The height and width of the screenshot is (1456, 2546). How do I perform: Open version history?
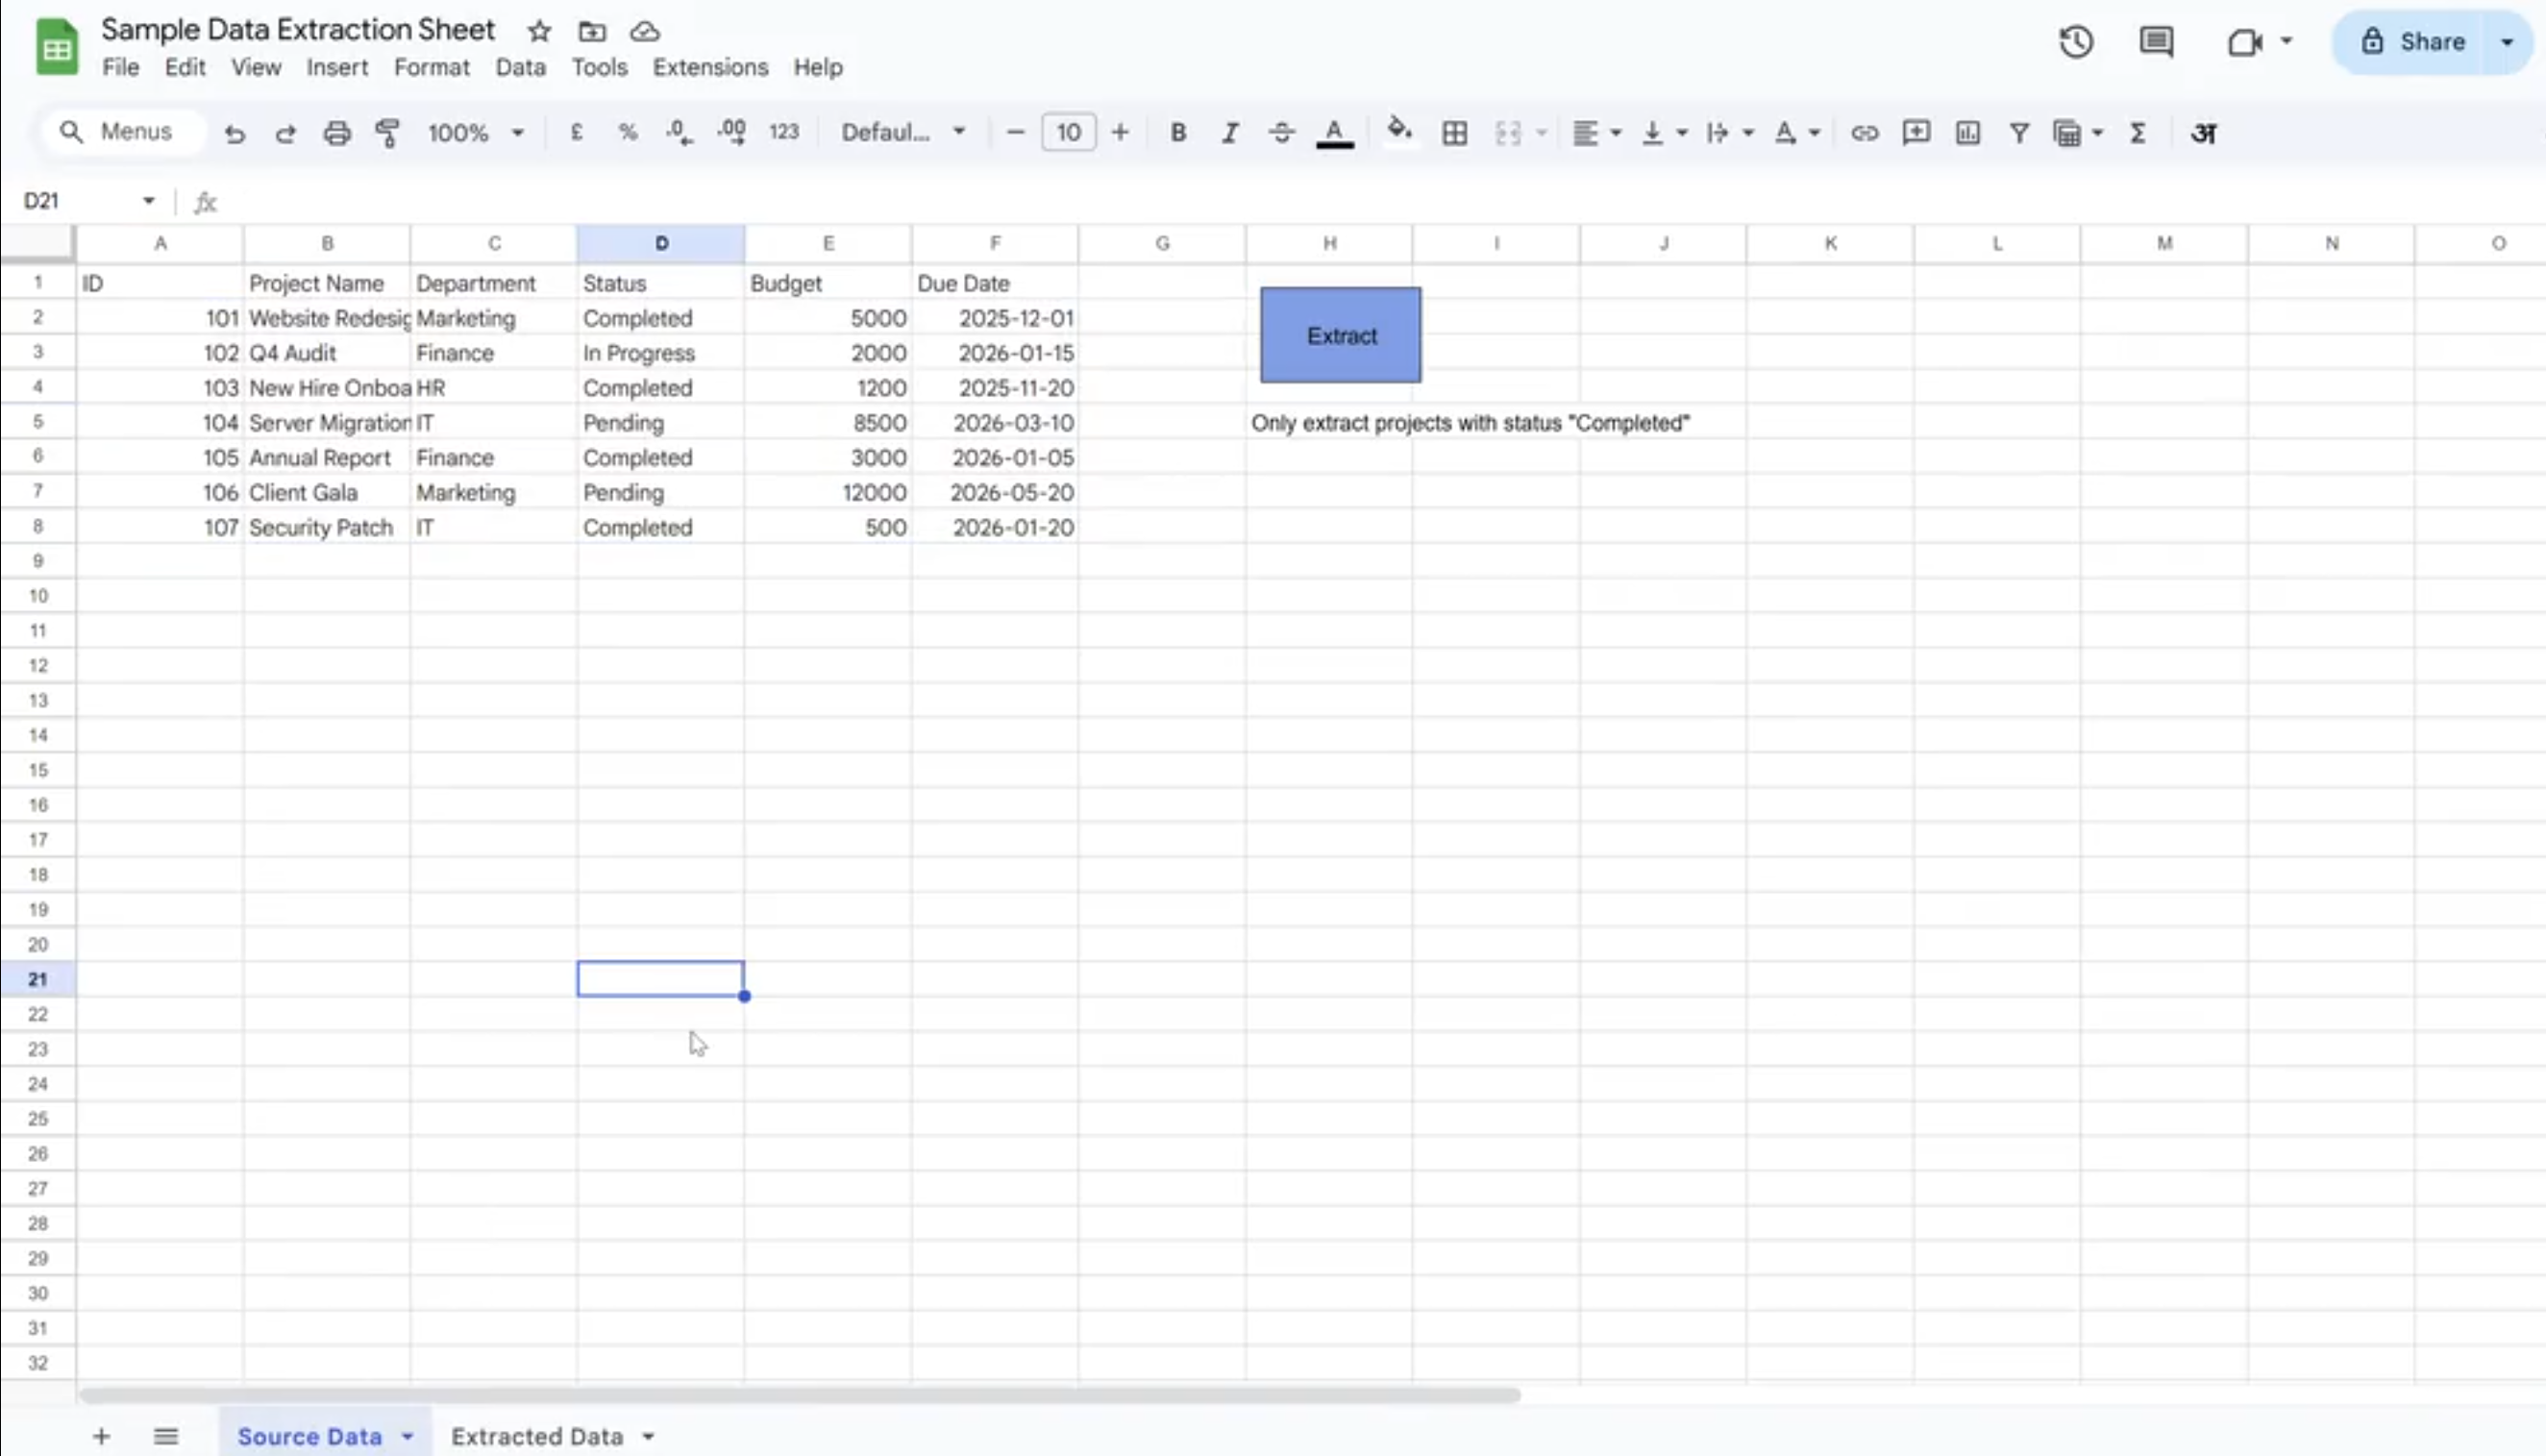tap(2075, 41)
